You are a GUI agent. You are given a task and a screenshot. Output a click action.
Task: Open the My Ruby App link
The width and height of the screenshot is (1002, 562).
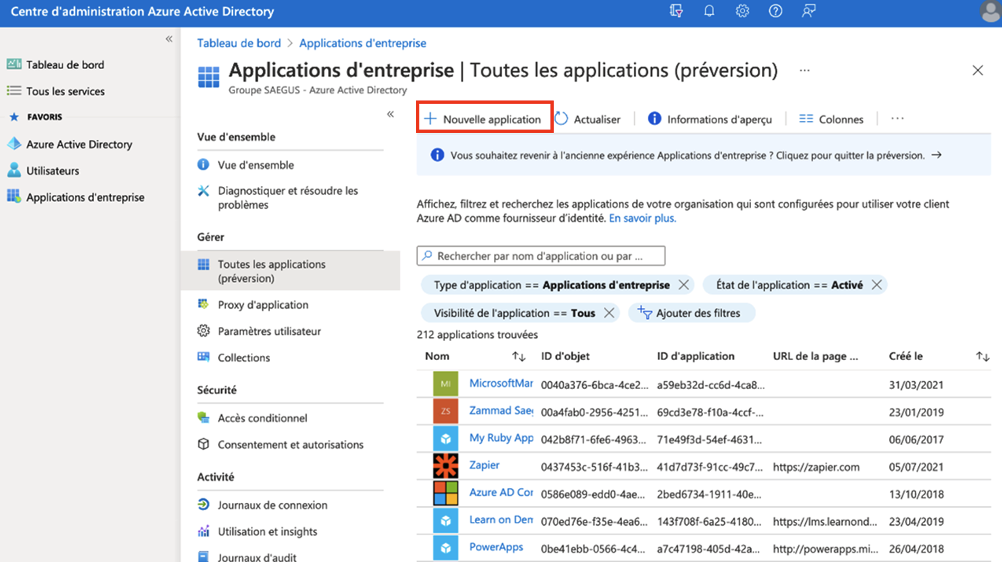click(x=501, y=438)
